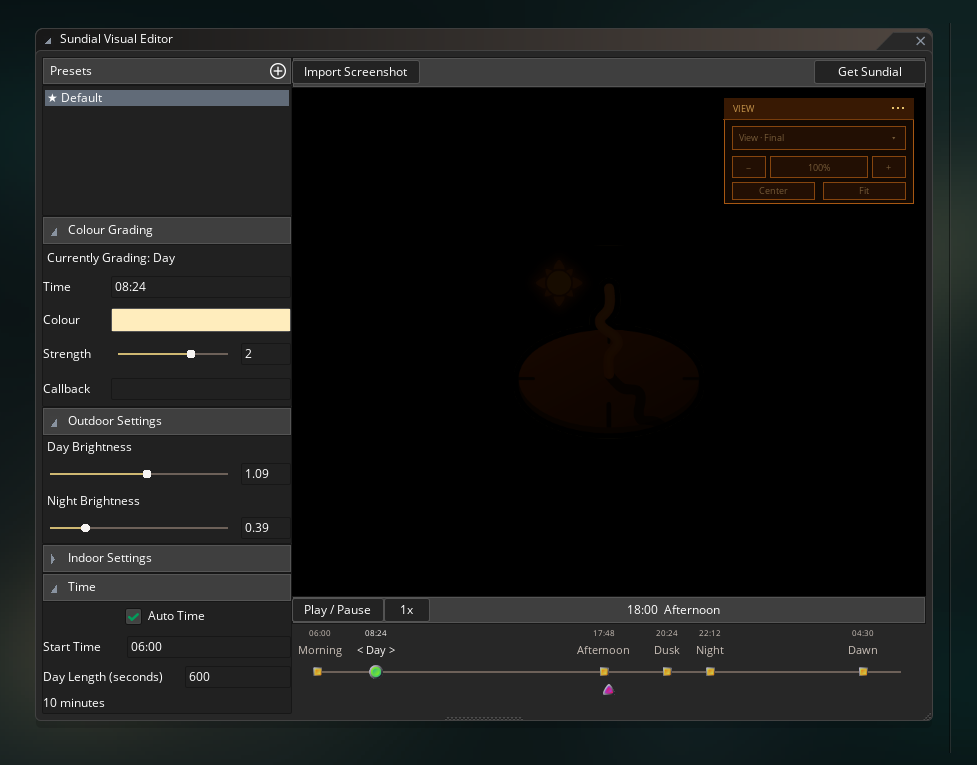Click the Day Brightness value 1.09
Viewport: 977px width, 765px height.
click(x=265, y=474)
